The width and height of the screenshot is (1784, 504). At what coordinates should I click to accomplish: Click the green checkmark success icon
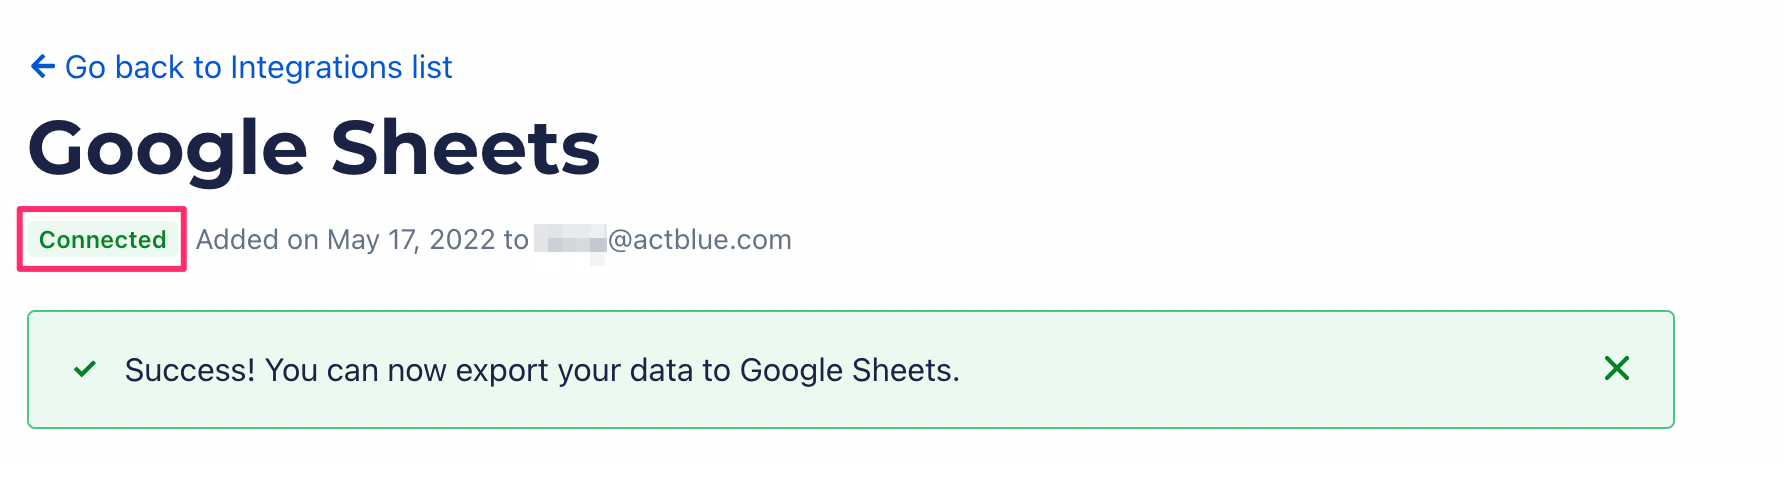[x=85, y=370]
